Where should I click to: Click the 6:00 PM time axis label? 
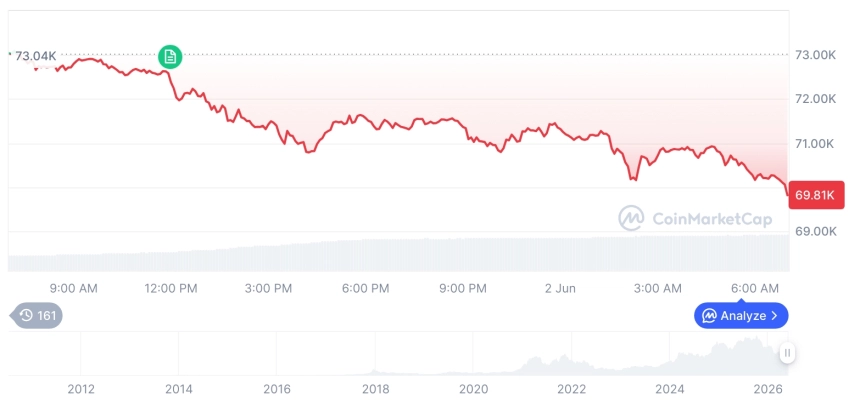coord(366,288)
